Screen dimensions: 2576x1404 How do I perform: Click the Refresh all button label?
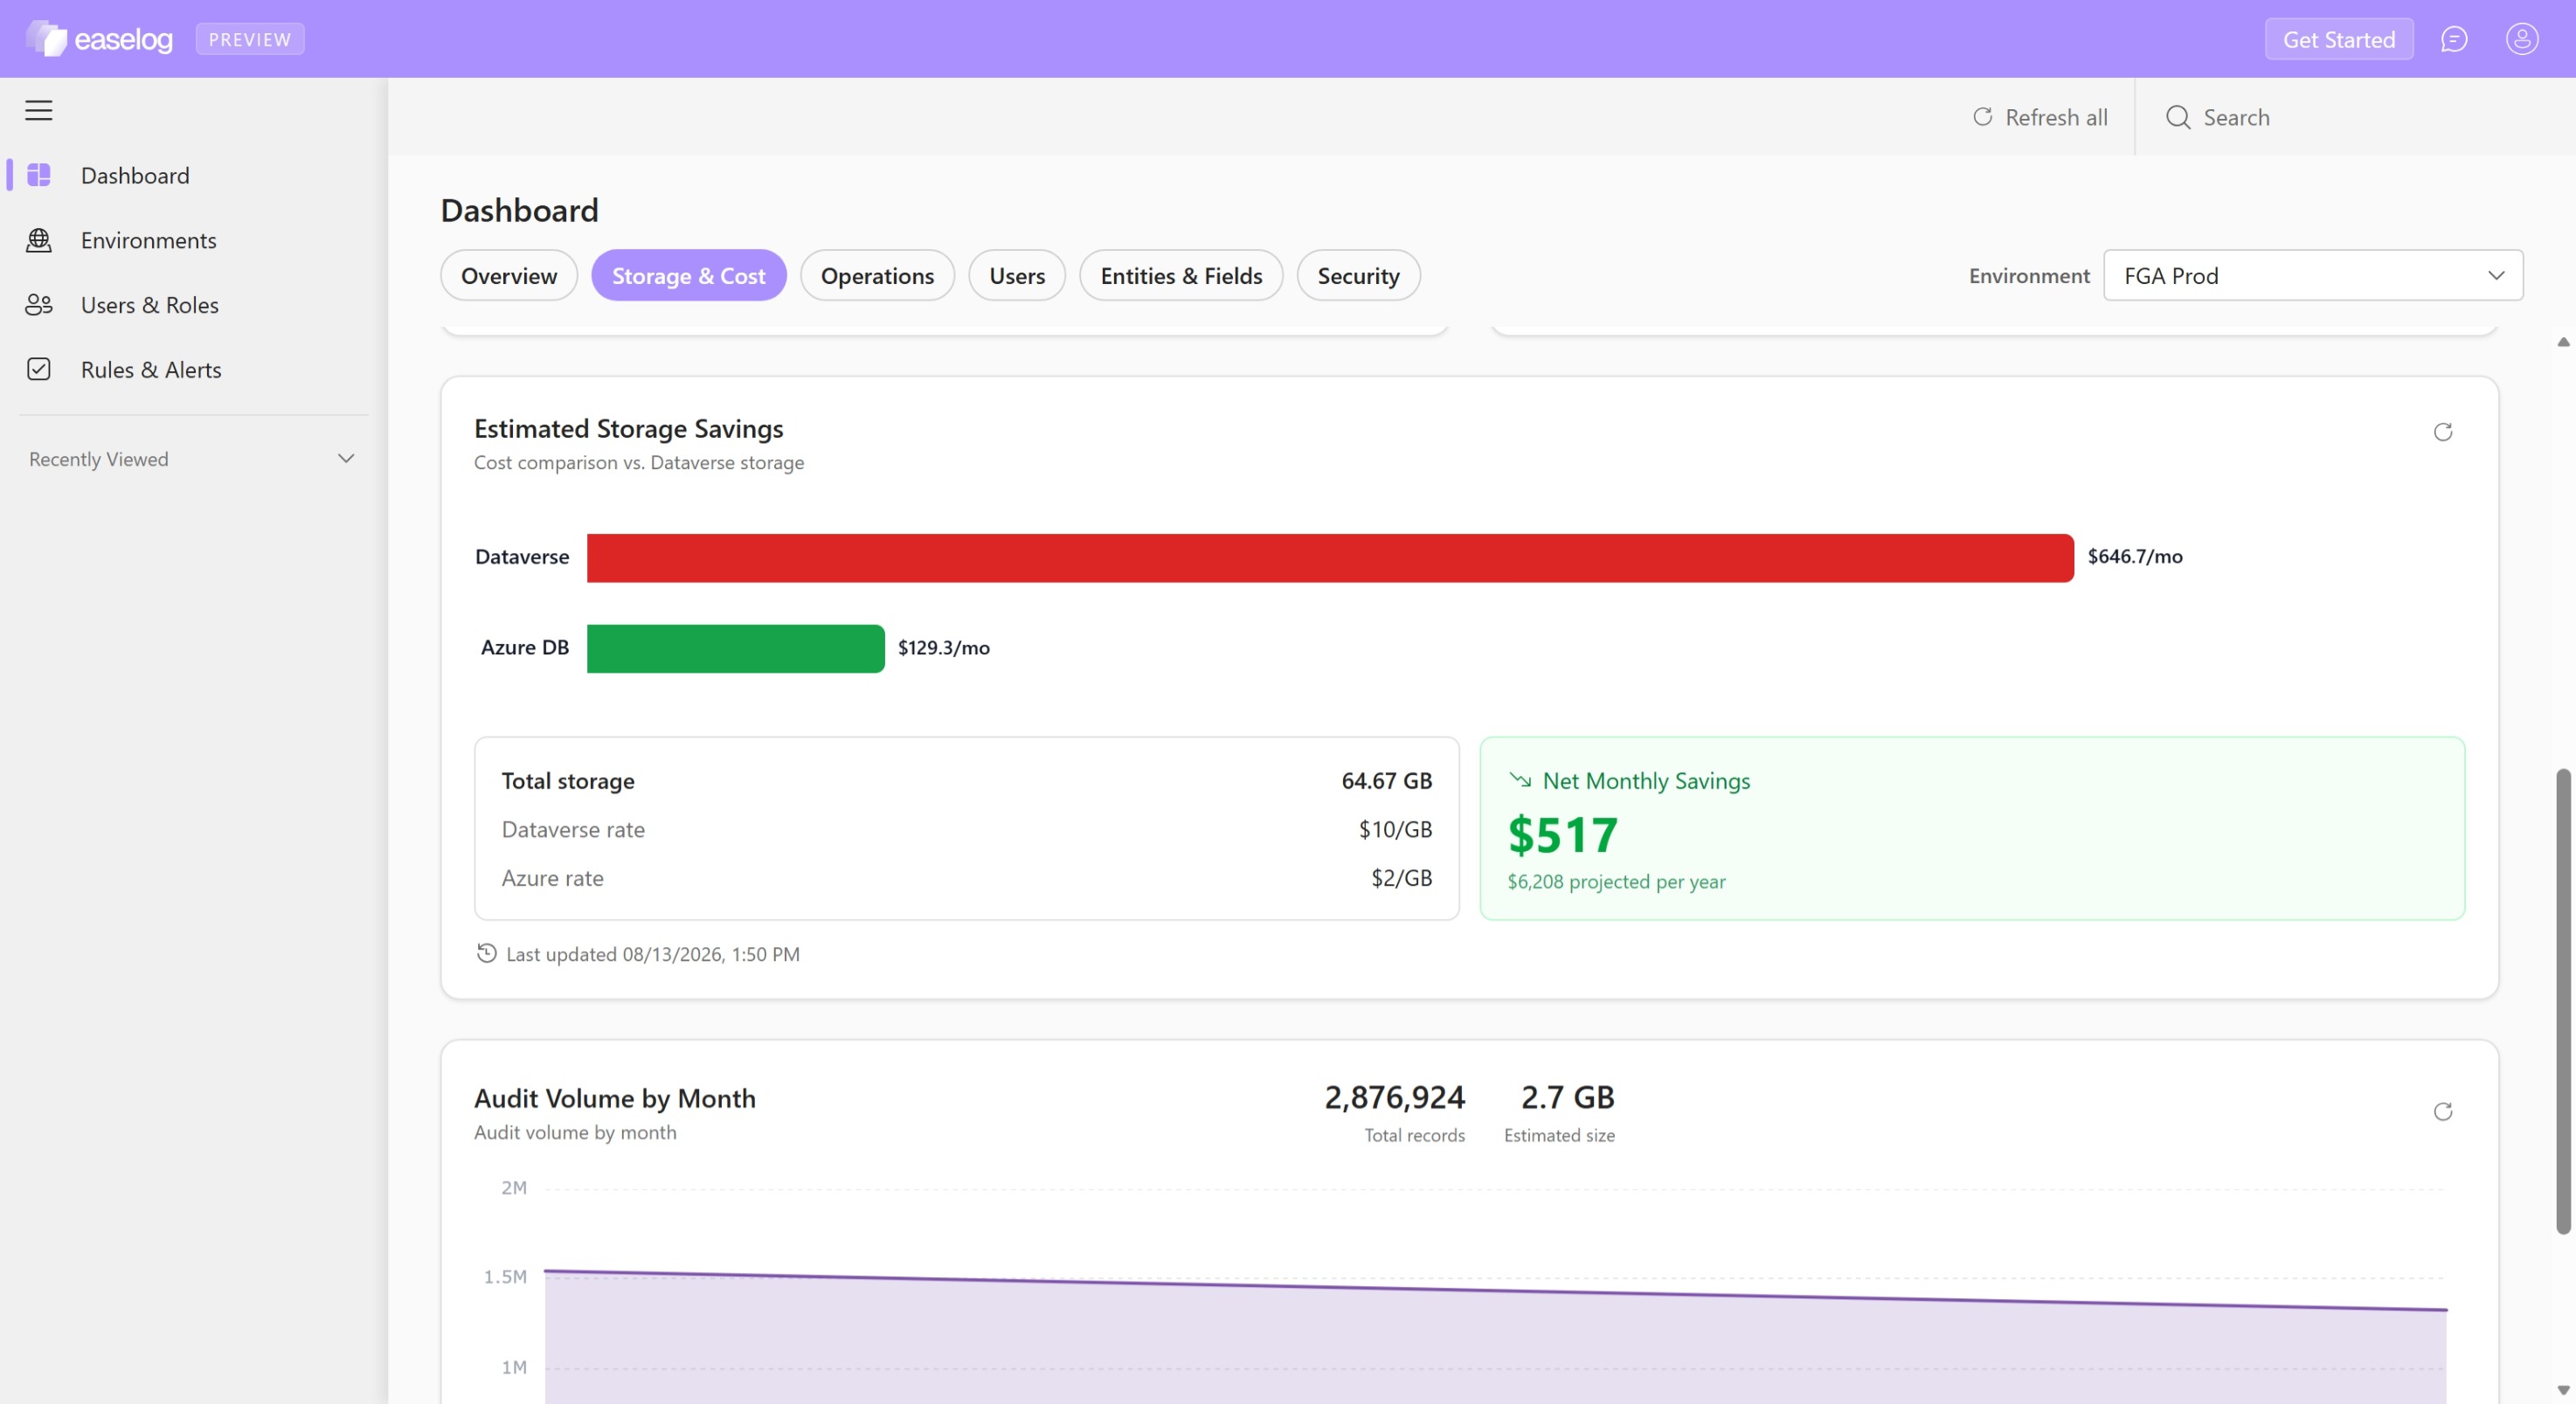point(2056,117)
